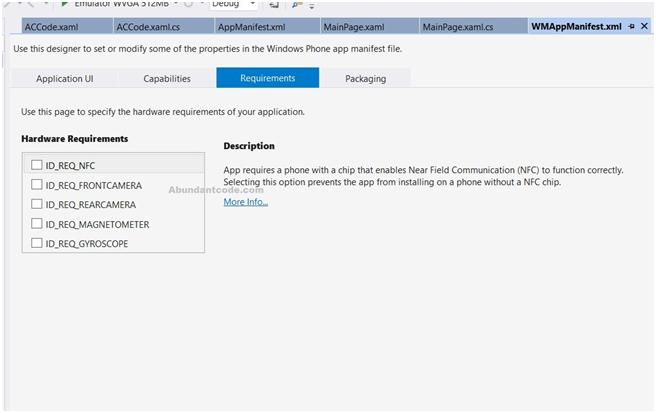Open the AppManifest.xml tab
This screenshot has width=656, height=413.
tap(267, 27)
